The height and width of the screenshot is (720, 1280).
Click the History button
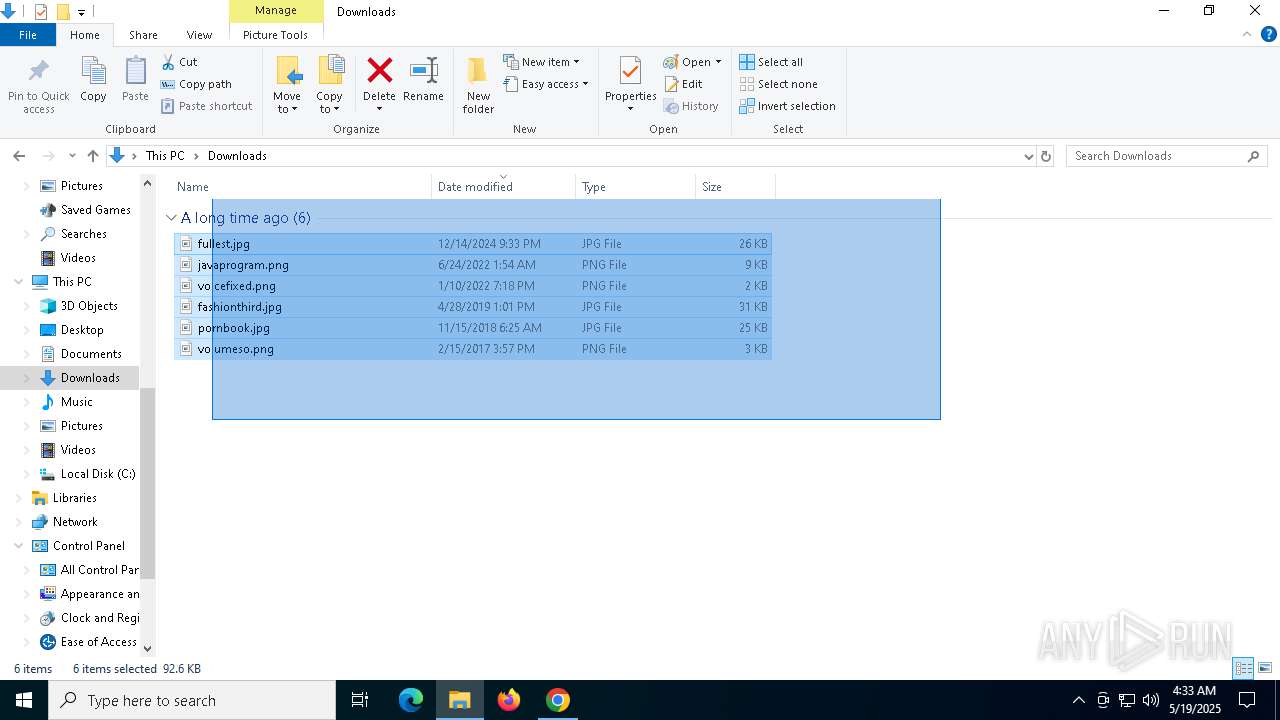pos(691,106)
